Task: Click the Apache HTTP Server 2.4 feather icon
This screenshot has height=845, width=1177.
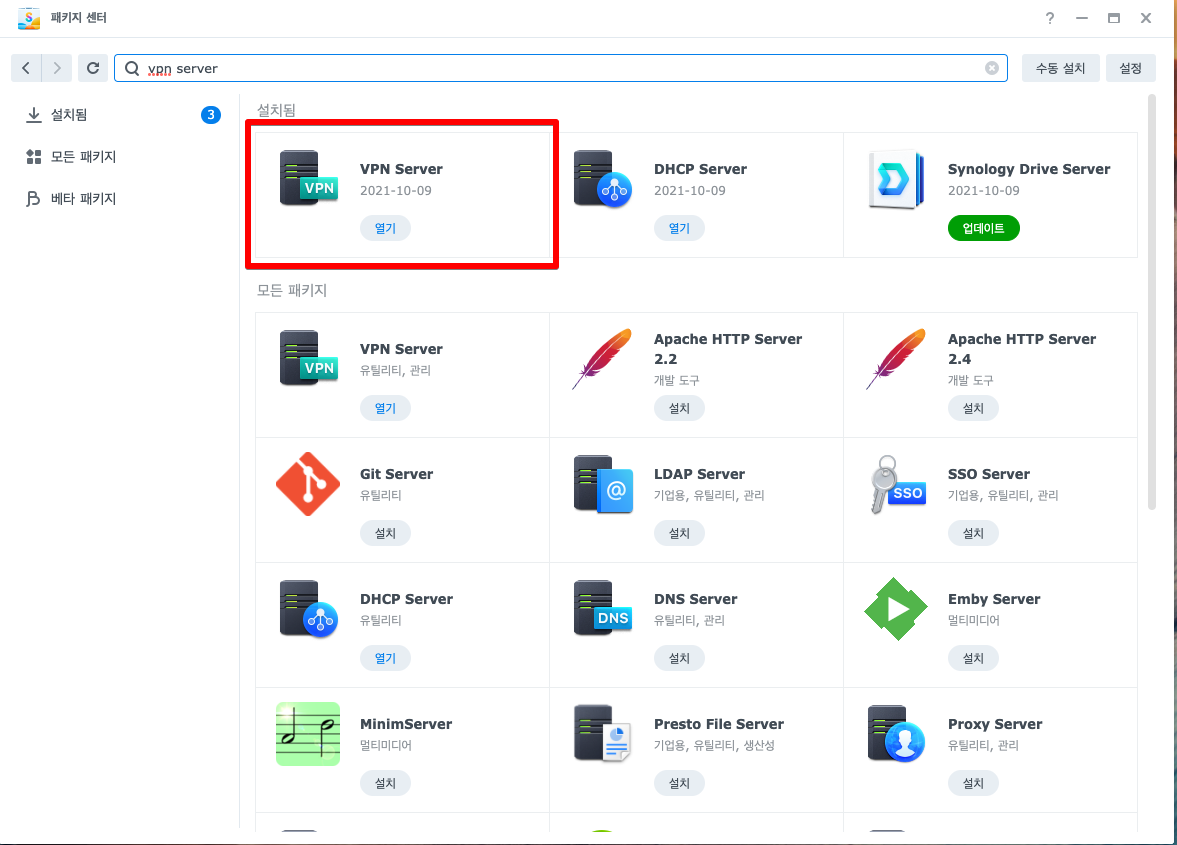Action: 896,358
